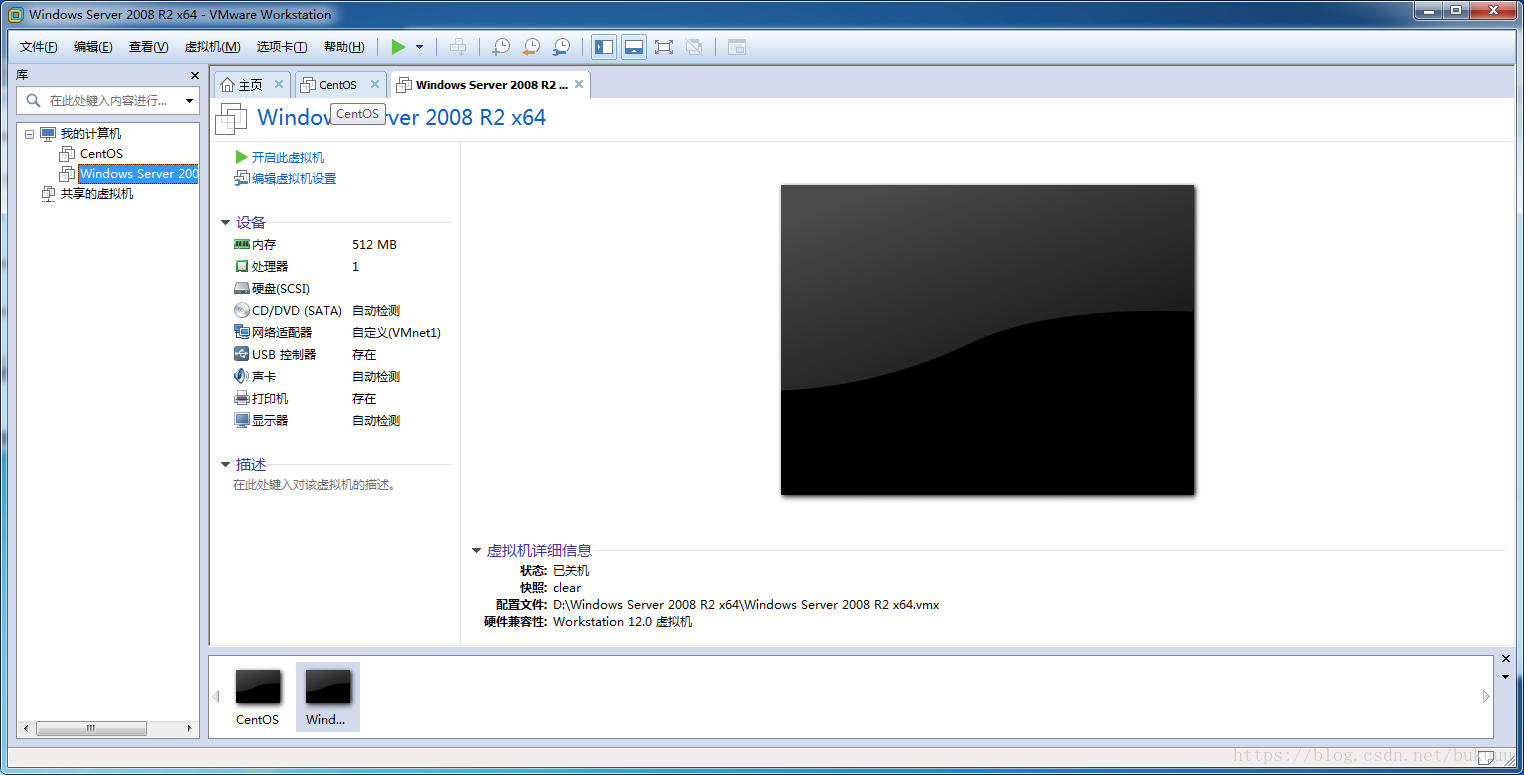This screenshot has height=775, width=1524.
Task: Click the 硬盘(SCSI) hard disk icon
Action: (x=241, y=288)
